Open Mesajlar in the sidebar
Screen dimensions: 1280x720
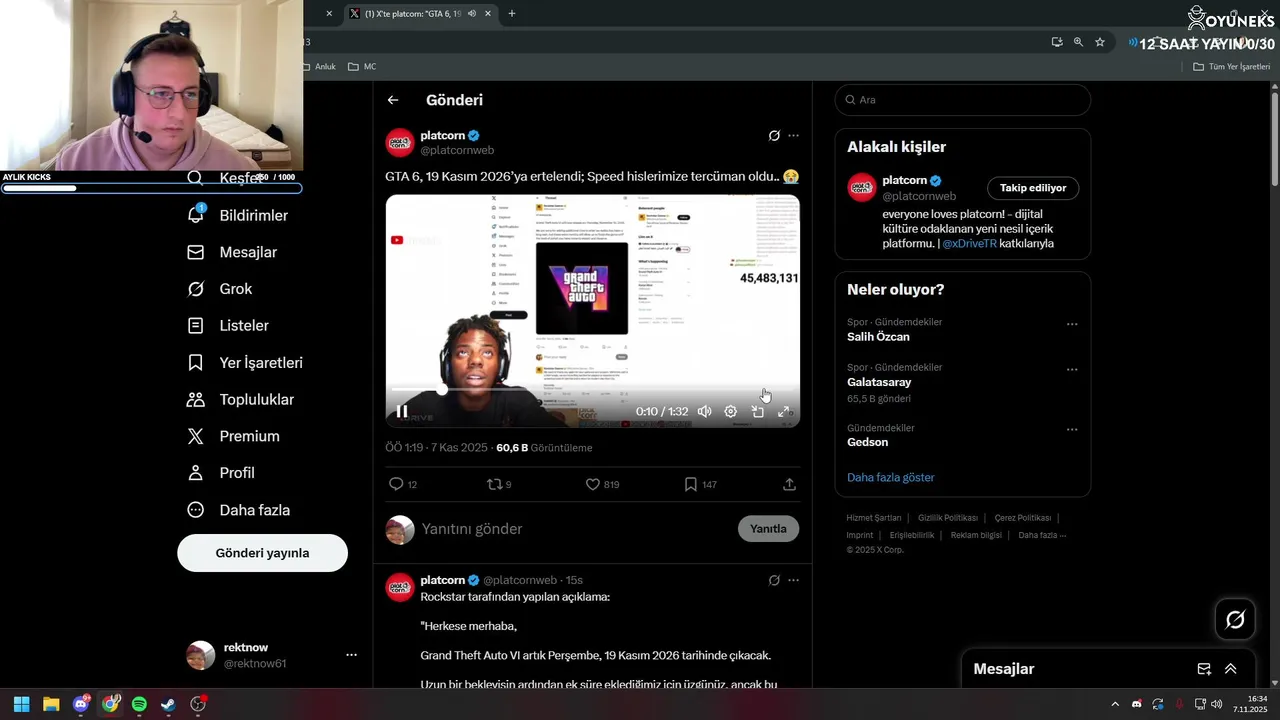[x=232, y=253]
